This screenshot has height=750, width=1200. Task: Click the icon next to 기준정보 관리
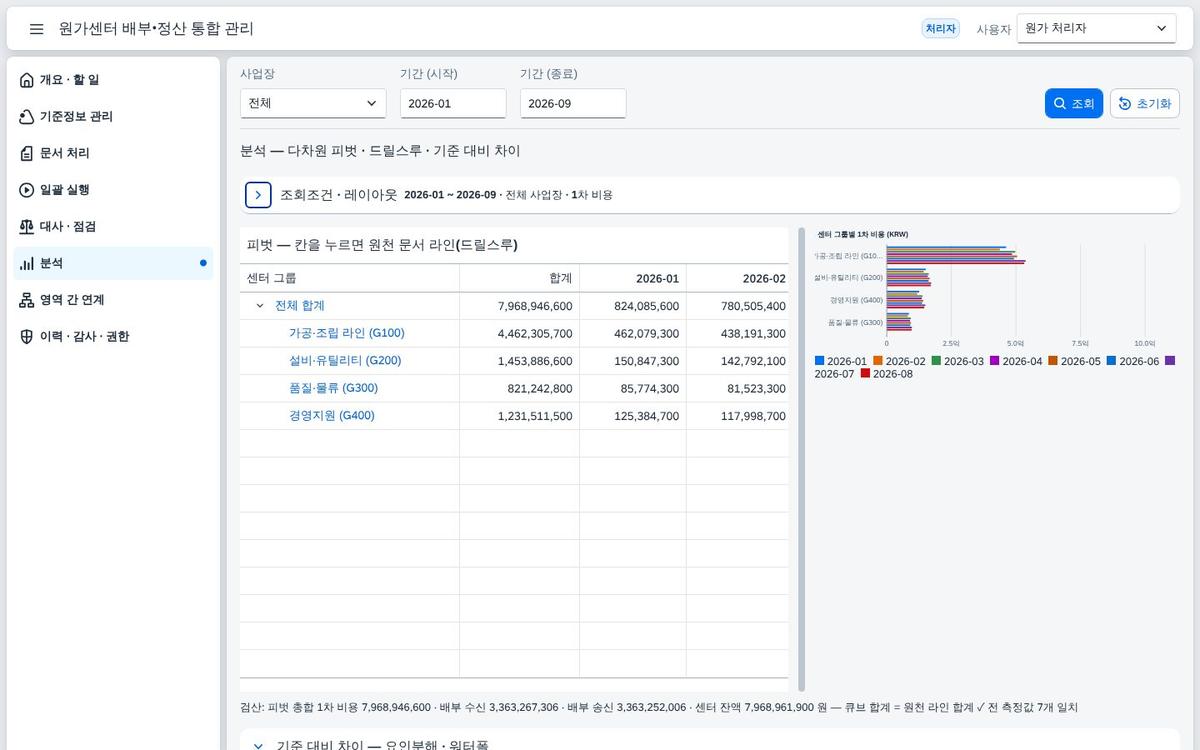[27, 117]
